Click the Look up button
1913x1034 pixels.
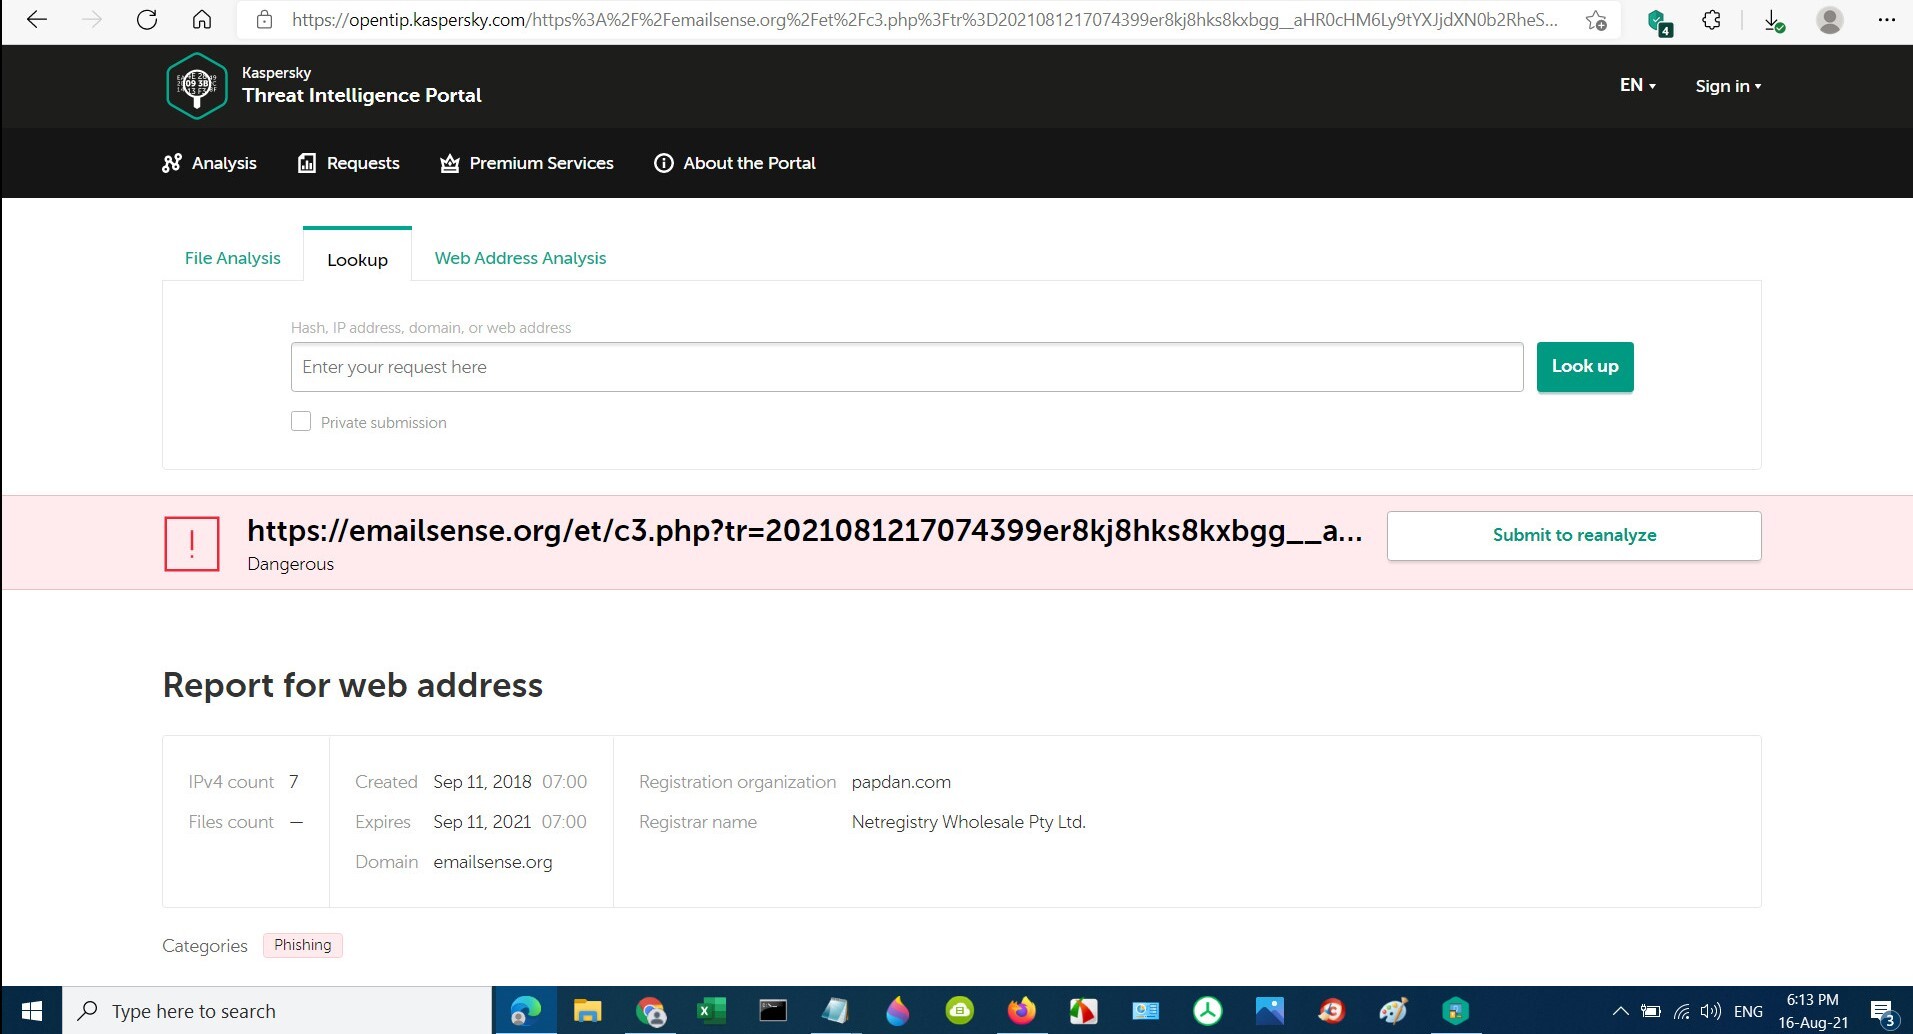point(1585,367)
